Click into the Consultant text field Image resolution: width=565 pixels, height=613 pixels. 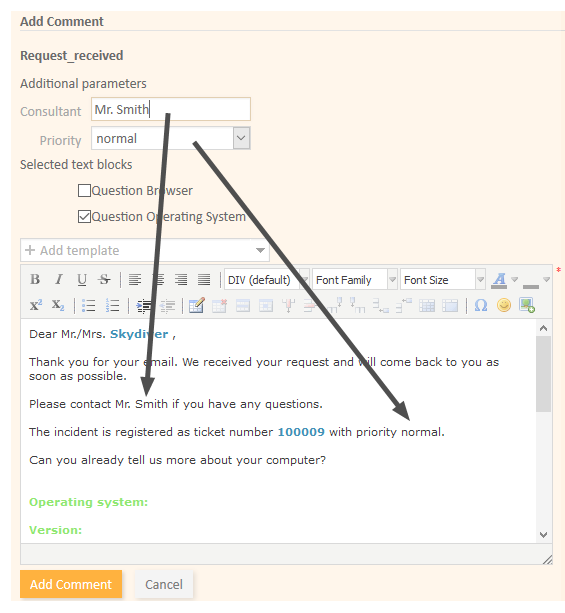click(171, 109)
